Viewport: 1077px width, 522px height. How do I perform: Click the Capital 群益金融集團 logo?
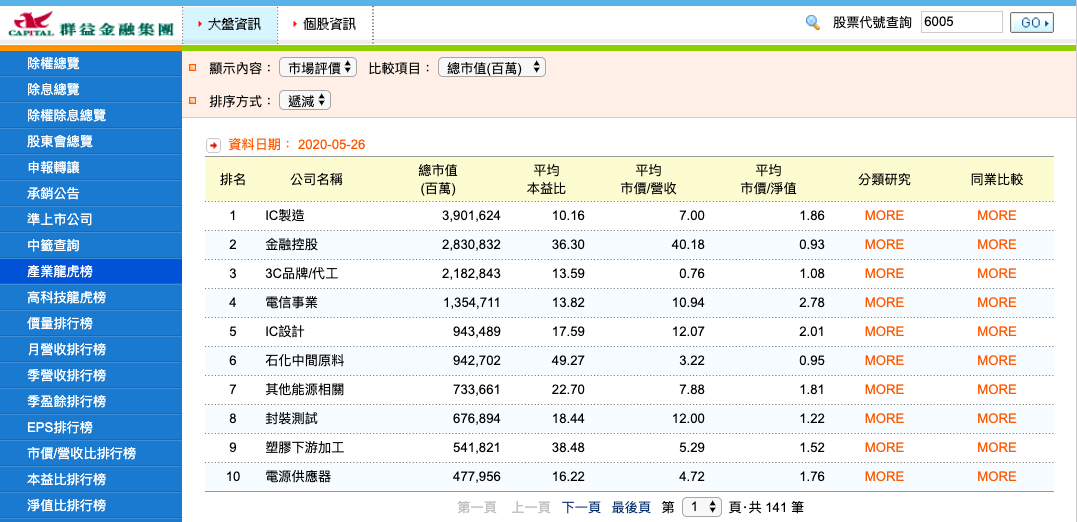click(91, 25)
